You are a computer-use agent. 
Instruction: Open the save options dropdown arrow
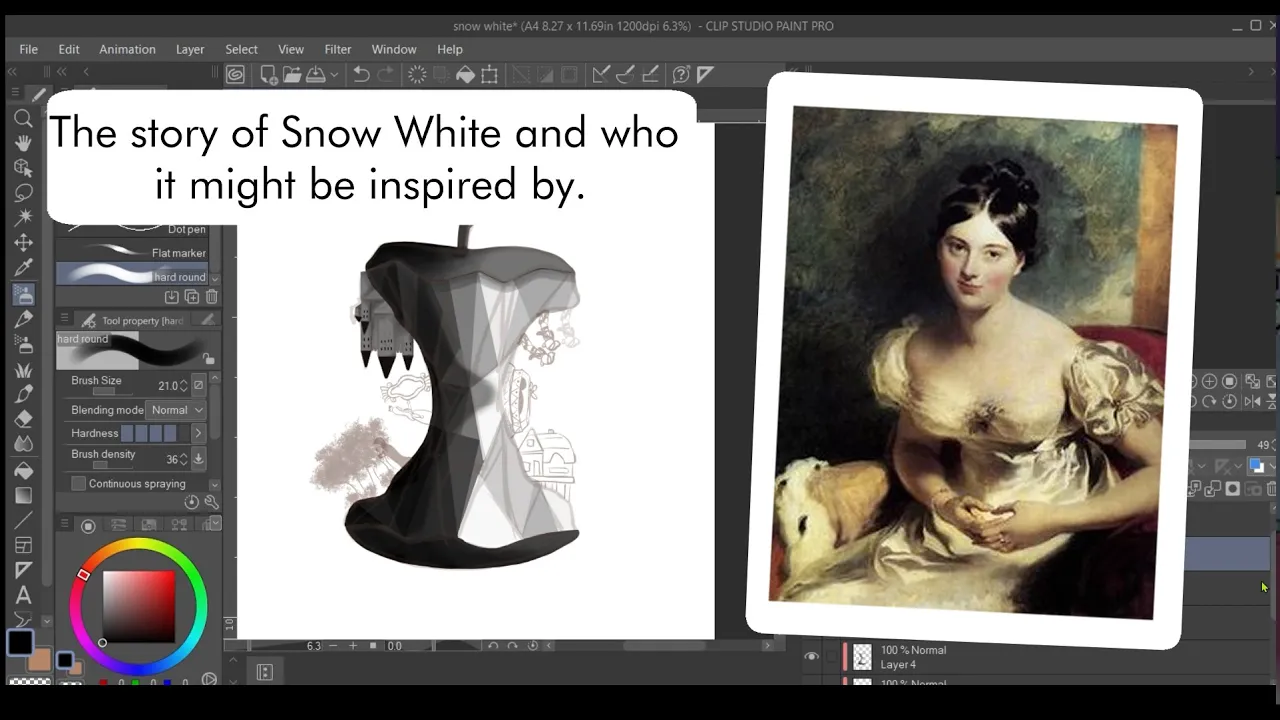334,74
